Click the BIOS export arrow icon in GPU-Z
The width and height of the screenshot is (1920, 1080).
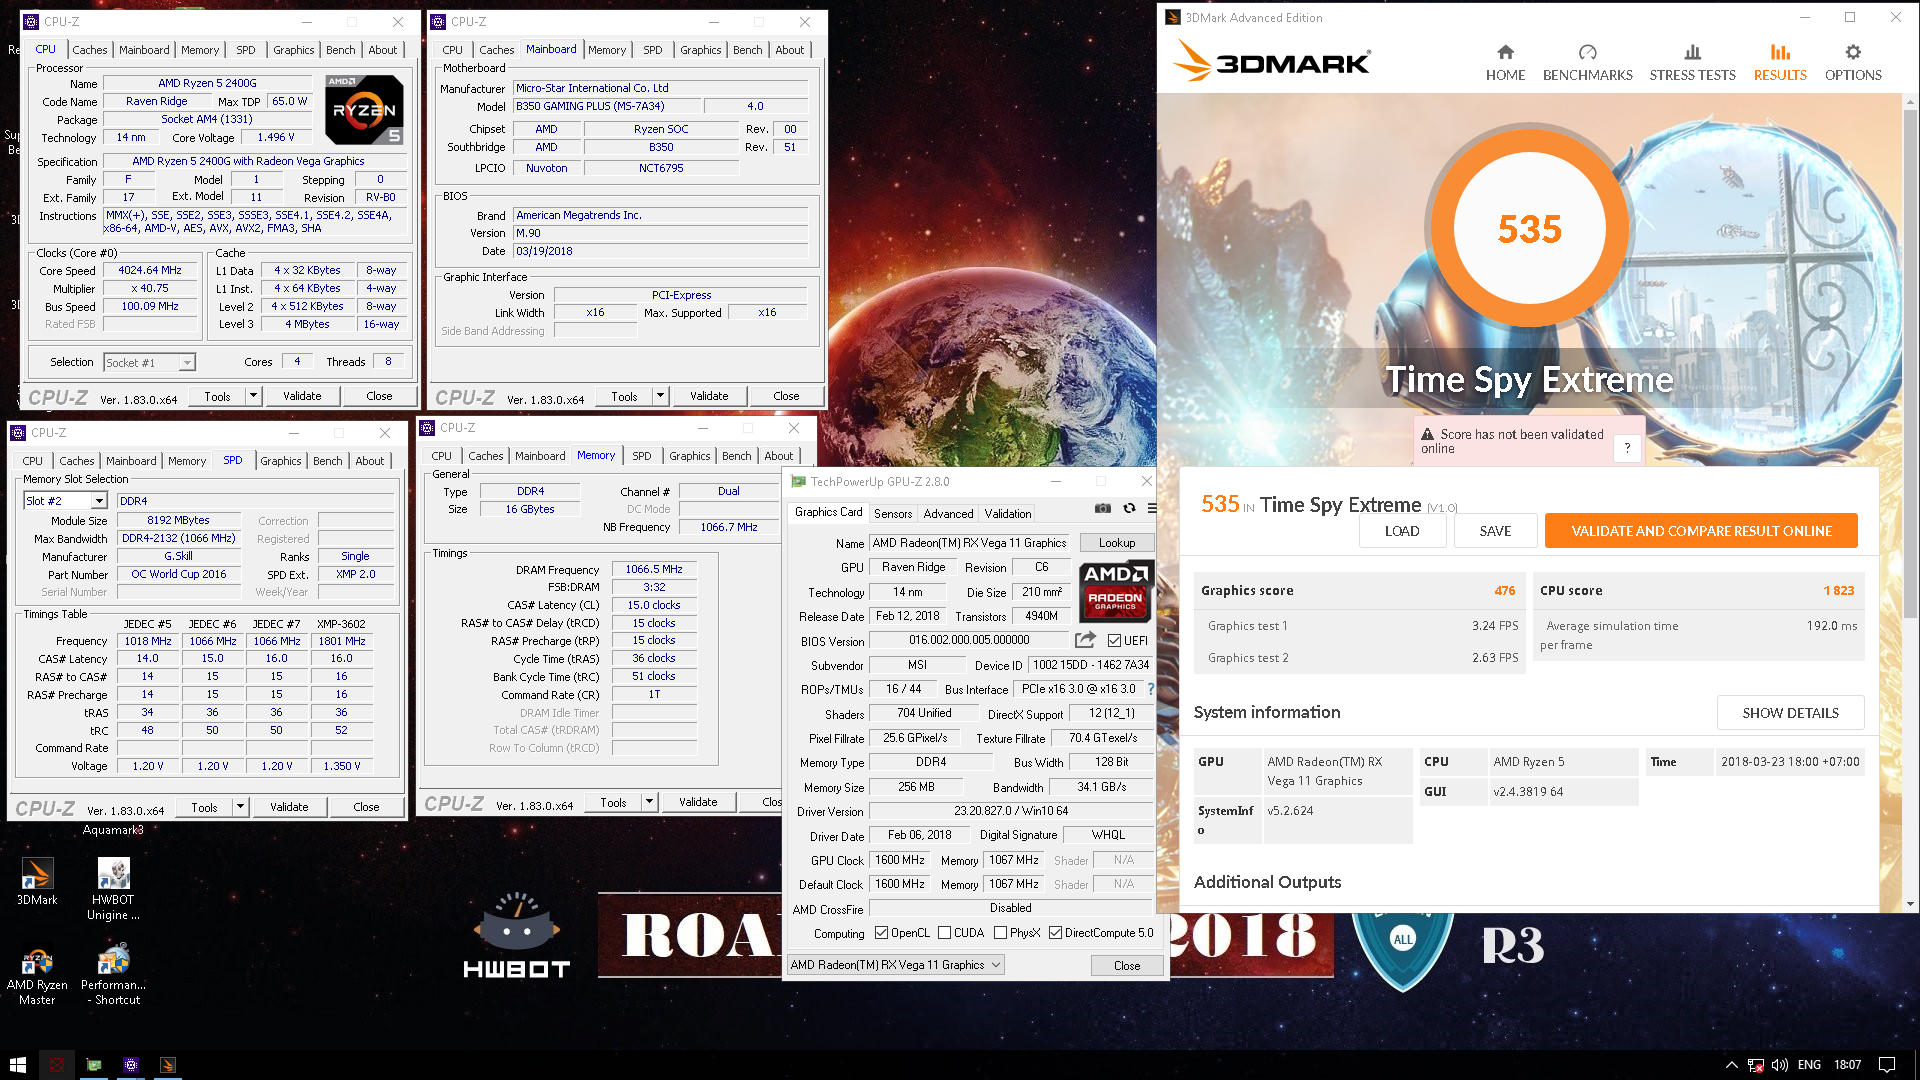1085,640
